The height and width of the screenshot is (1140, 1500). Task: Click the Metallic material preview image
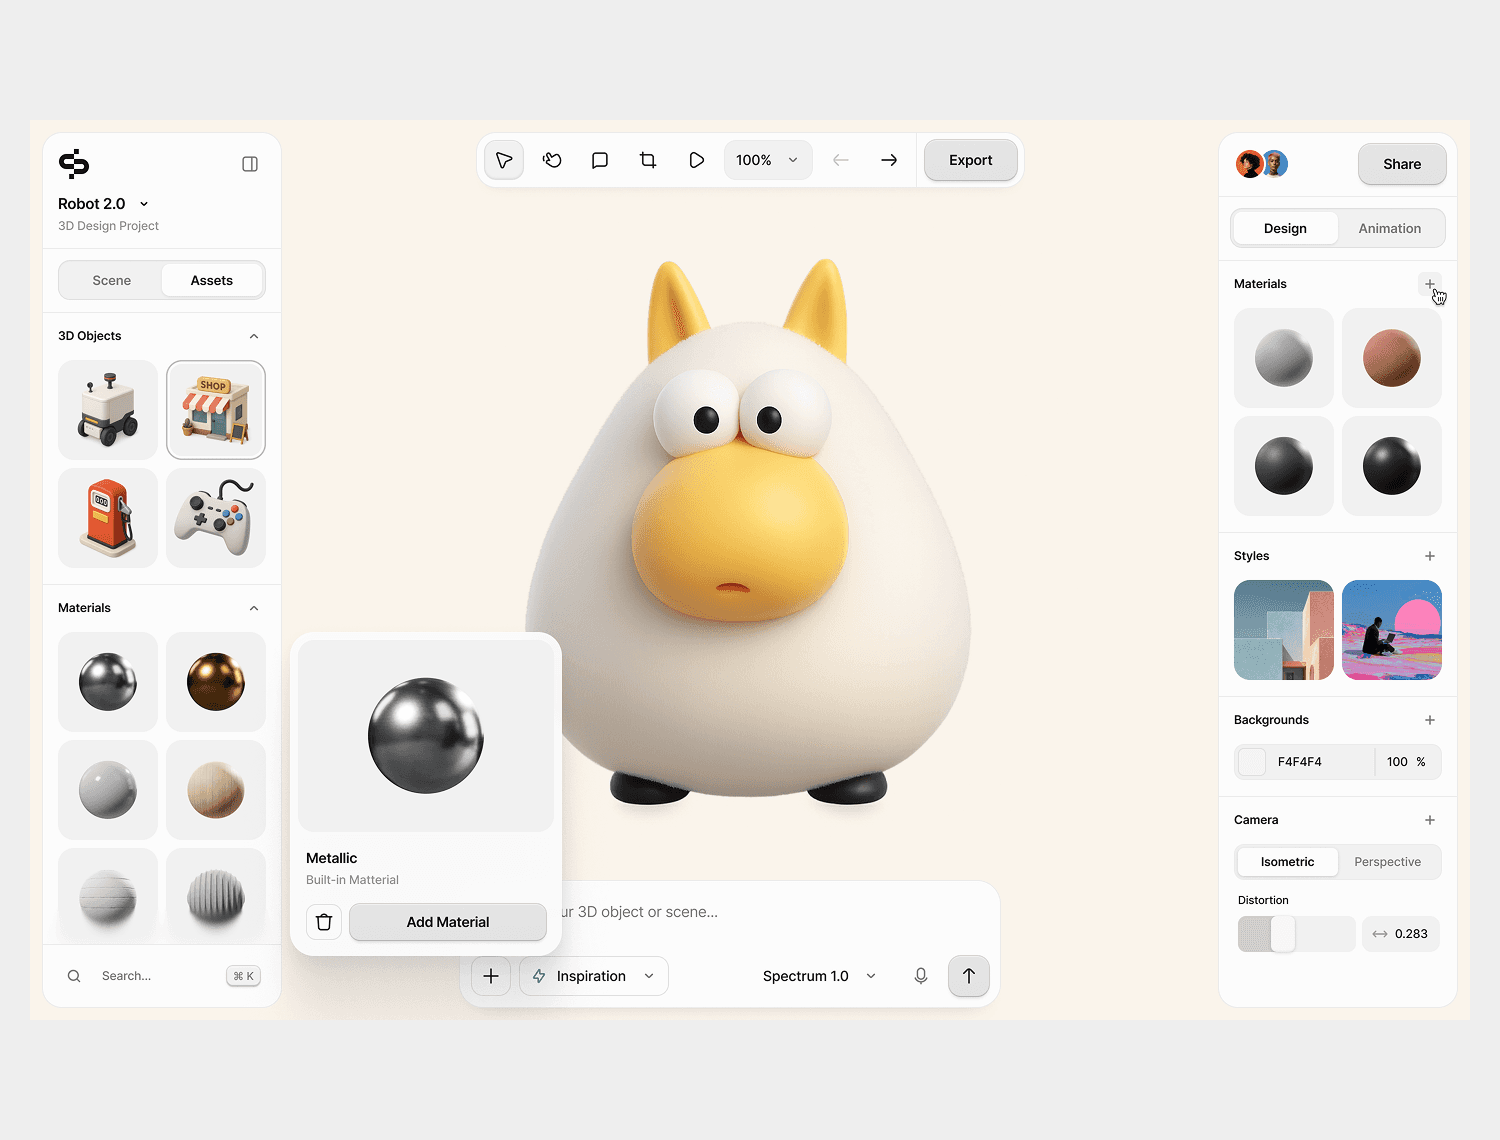click(426, 736)
